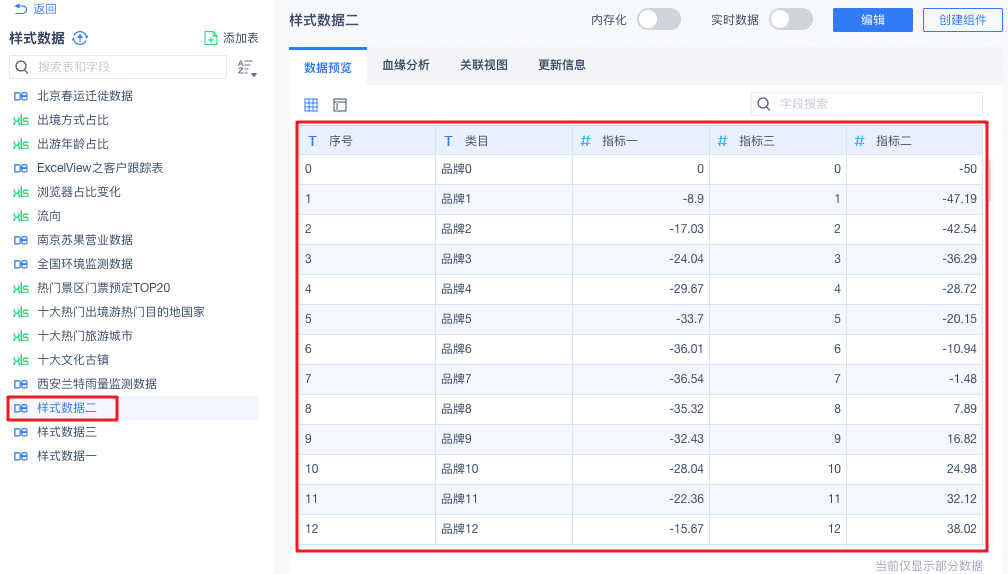The image size is (1008, 574).
Task: Click the # type icon of 指标一 column
Action: pyautogui.click(x=585, y=141)
